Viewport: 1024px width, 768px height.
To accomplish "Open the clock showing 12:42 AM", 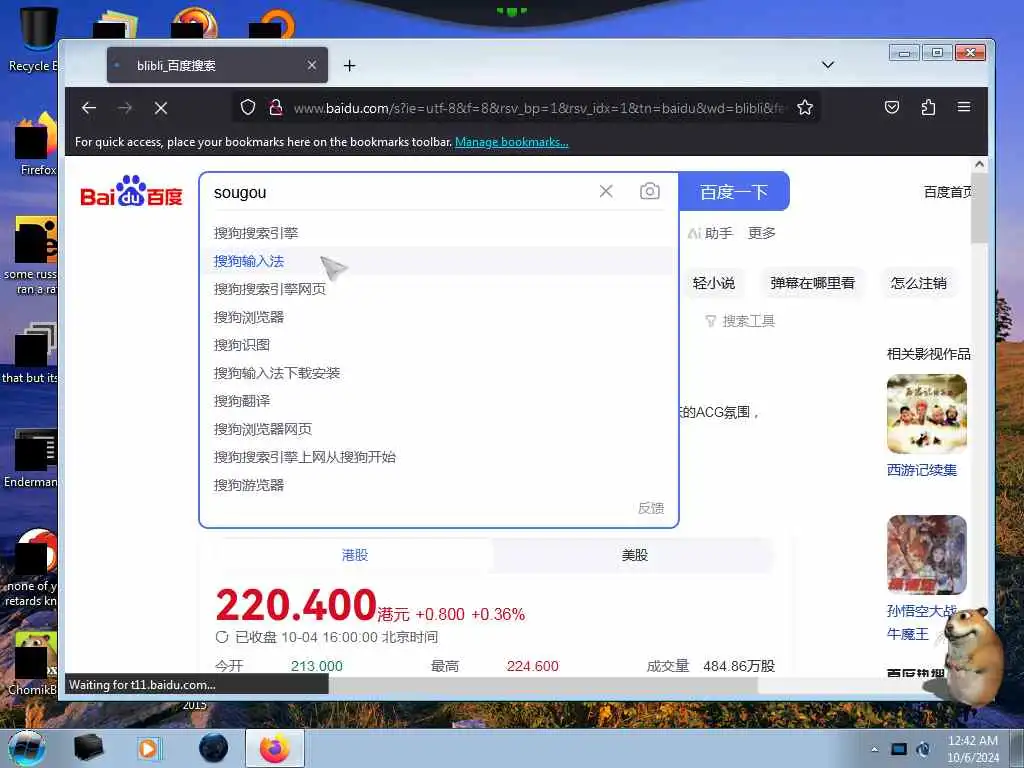I will point(972,748).
